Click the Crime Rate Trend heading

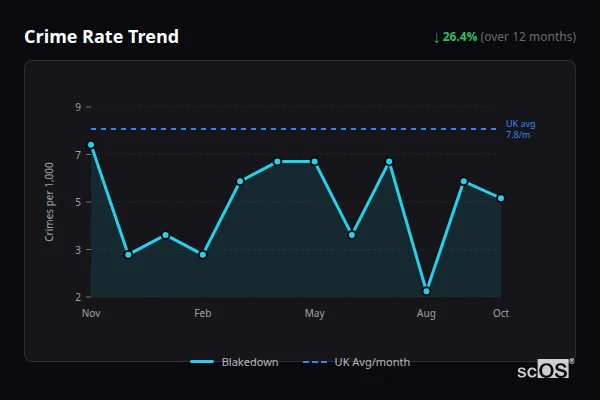(101, 37)
